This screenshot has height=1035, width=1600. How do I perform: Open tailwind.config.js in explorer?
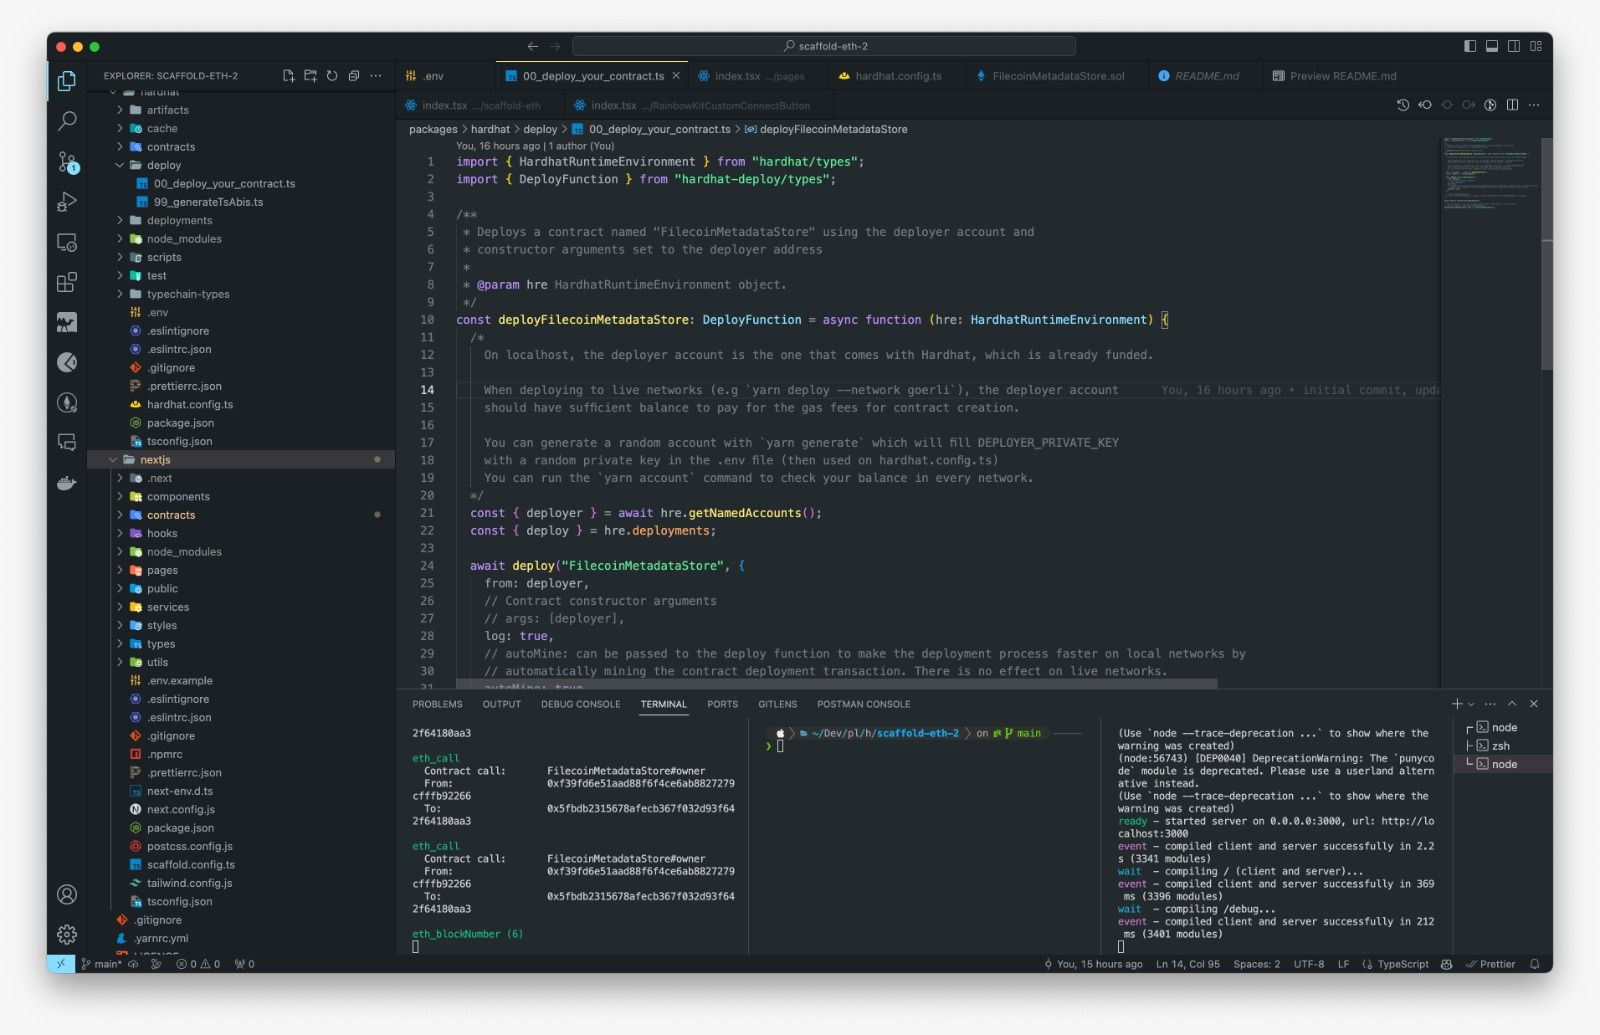click(x=189, y=883)
